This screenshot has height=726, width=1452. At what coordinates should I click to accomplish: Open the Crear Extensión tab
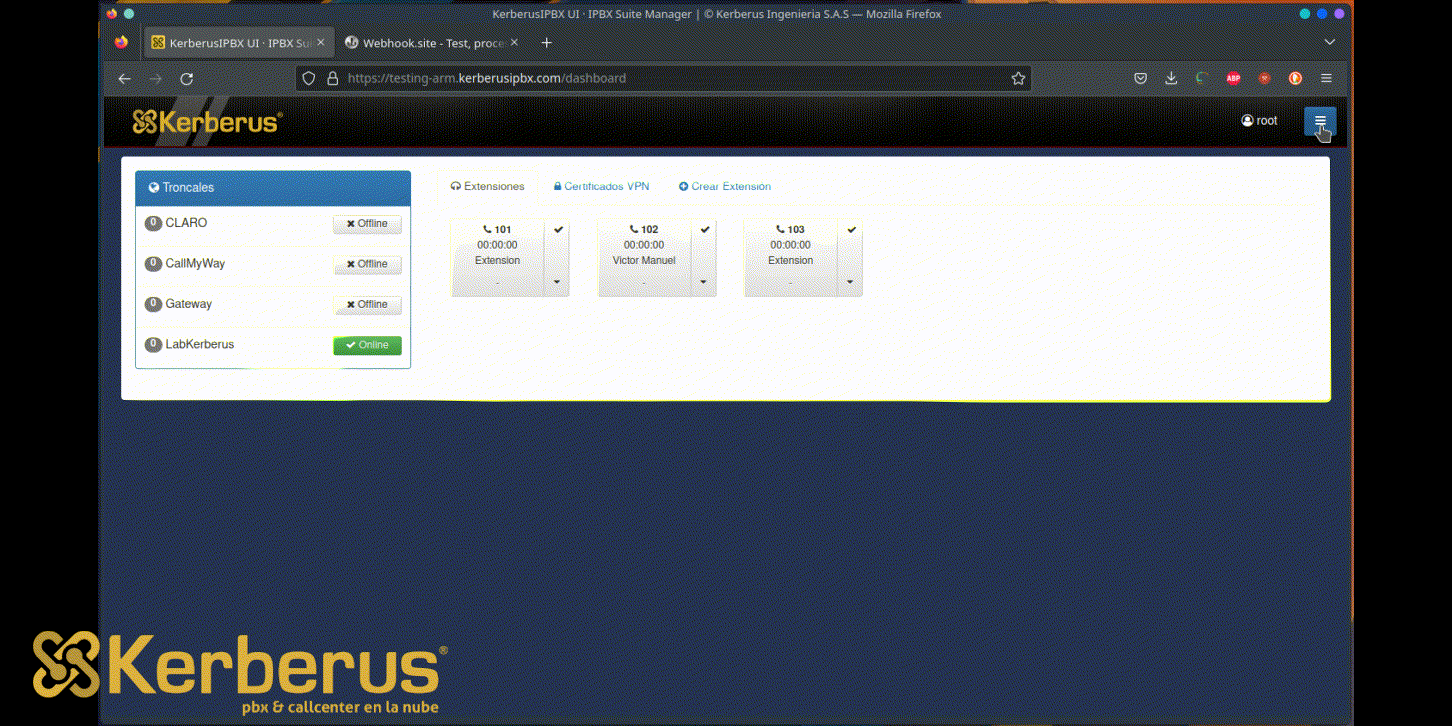pyautogui.click(x=724, y=186)
